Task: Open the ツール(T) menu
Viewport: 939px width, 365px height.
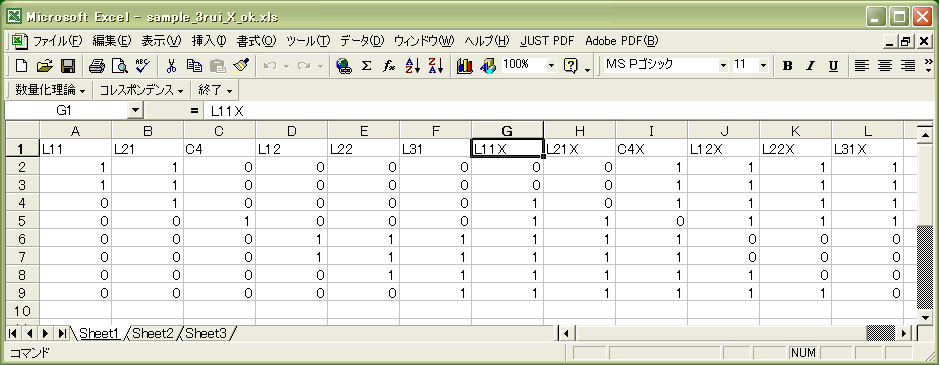Action: pos(308,41)
